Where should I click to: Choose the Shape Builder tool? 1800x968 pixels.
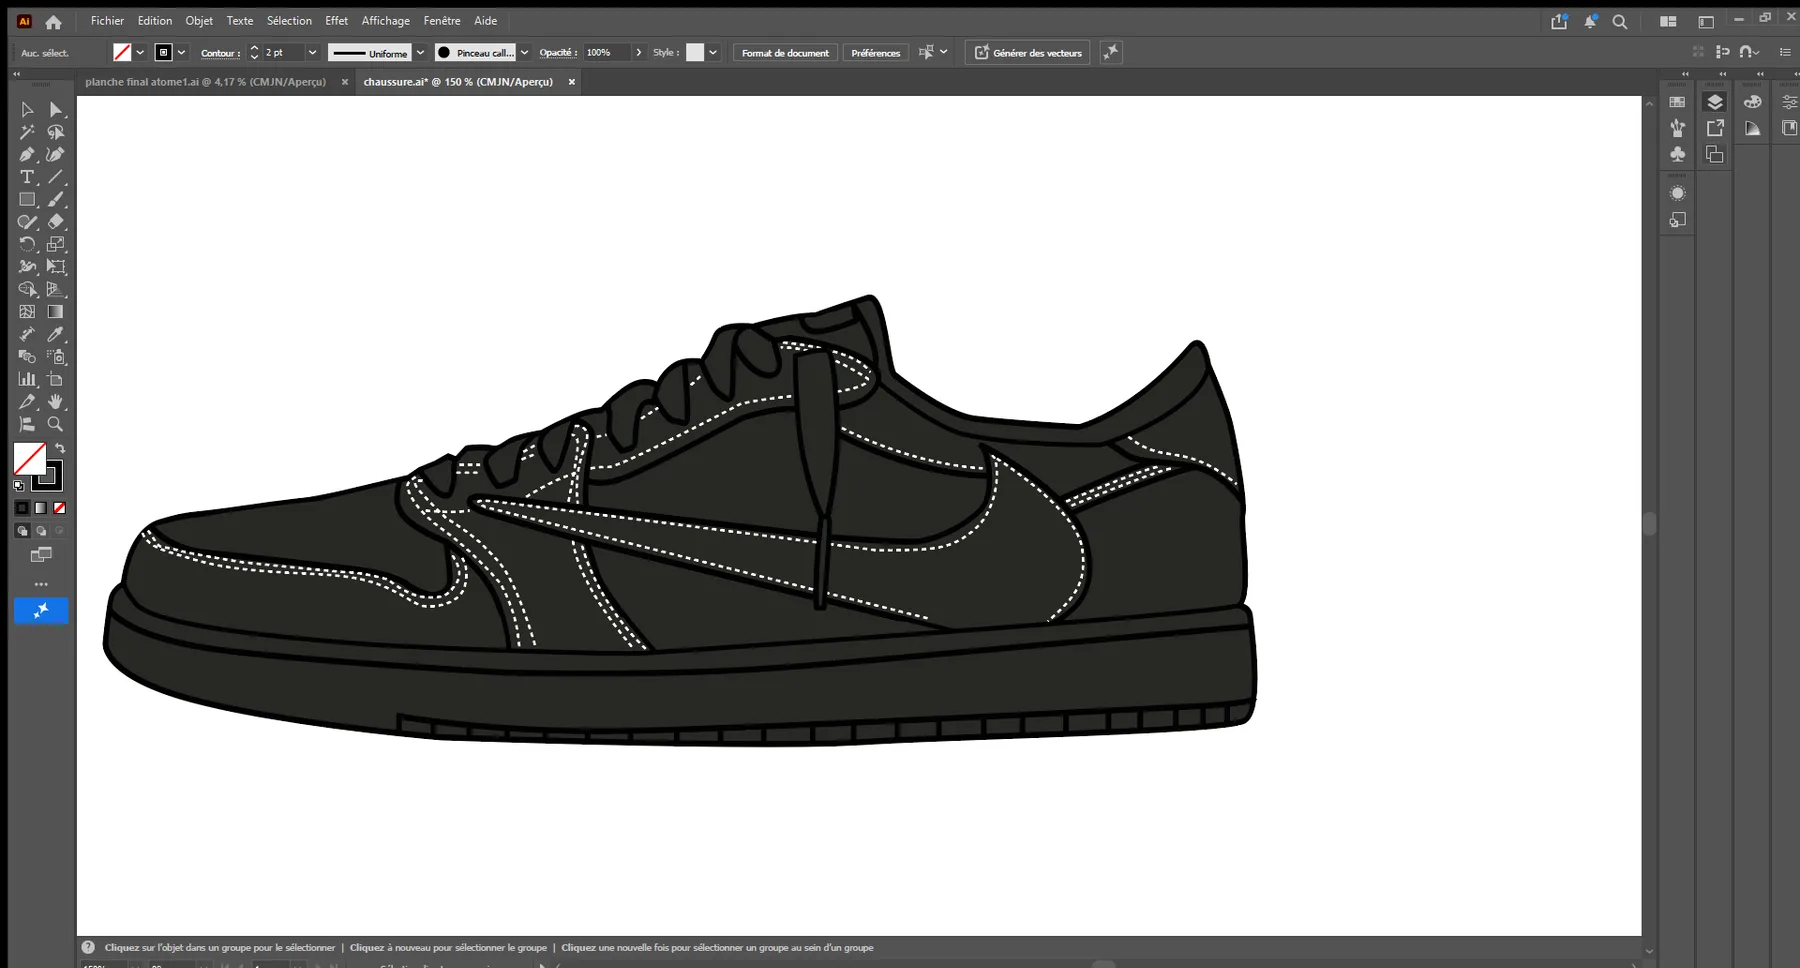pos(27,290)
